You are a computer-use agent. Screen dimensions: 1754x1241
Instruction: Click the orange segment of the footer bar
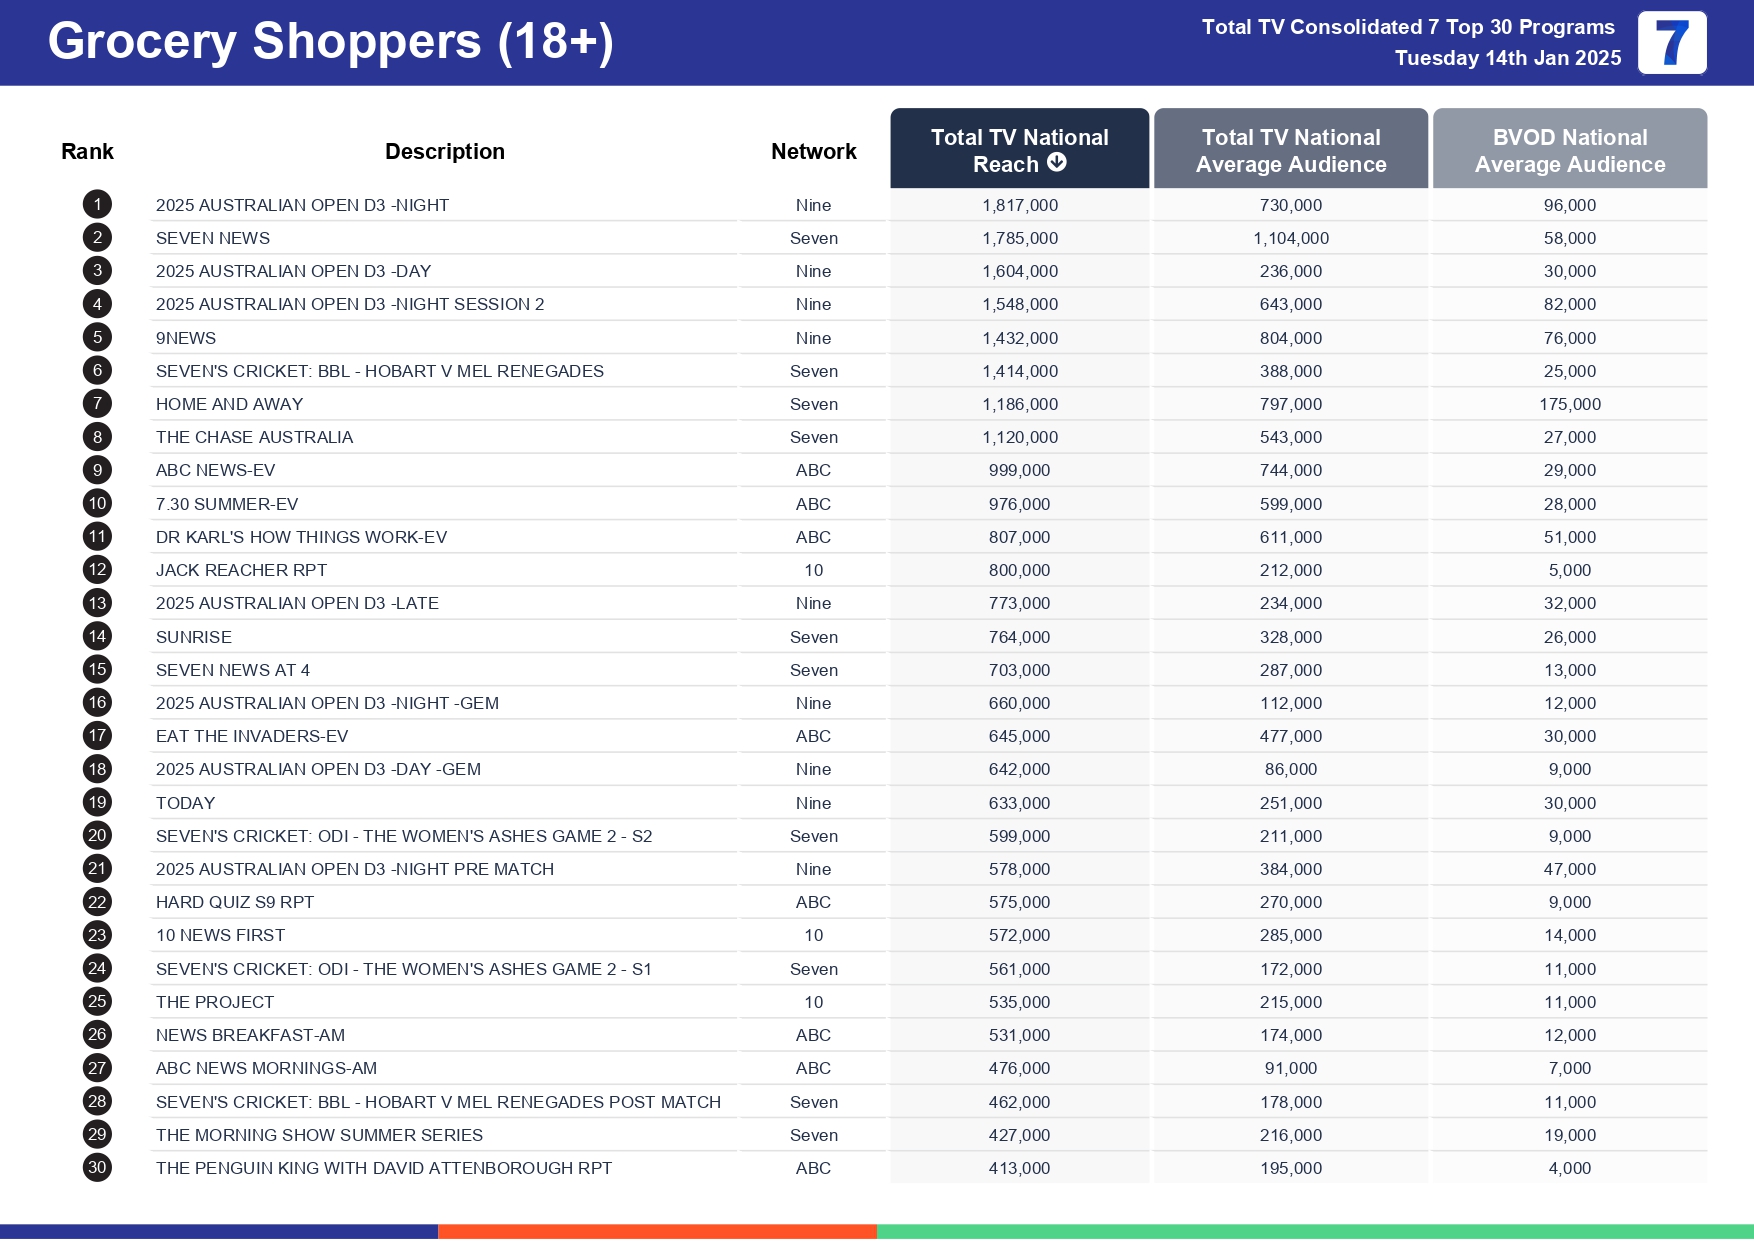657,1232
